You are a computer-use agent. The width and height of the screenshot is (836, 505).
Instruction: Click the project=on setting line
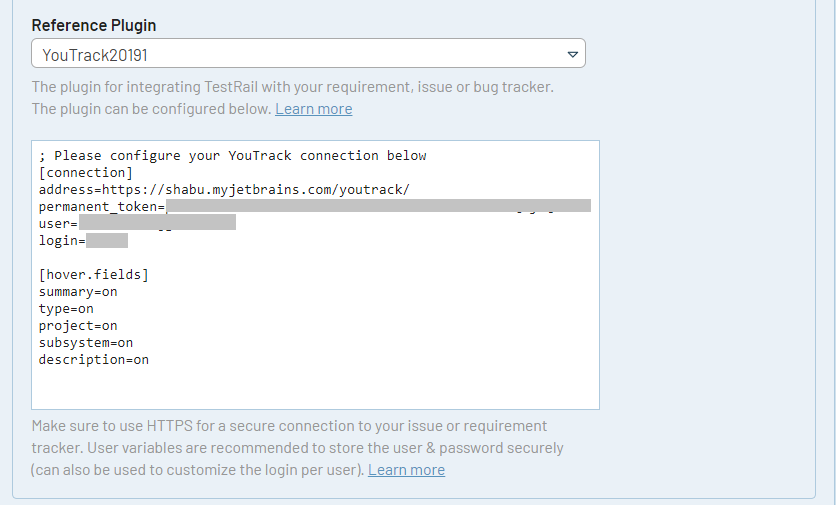tap(78, 325)
